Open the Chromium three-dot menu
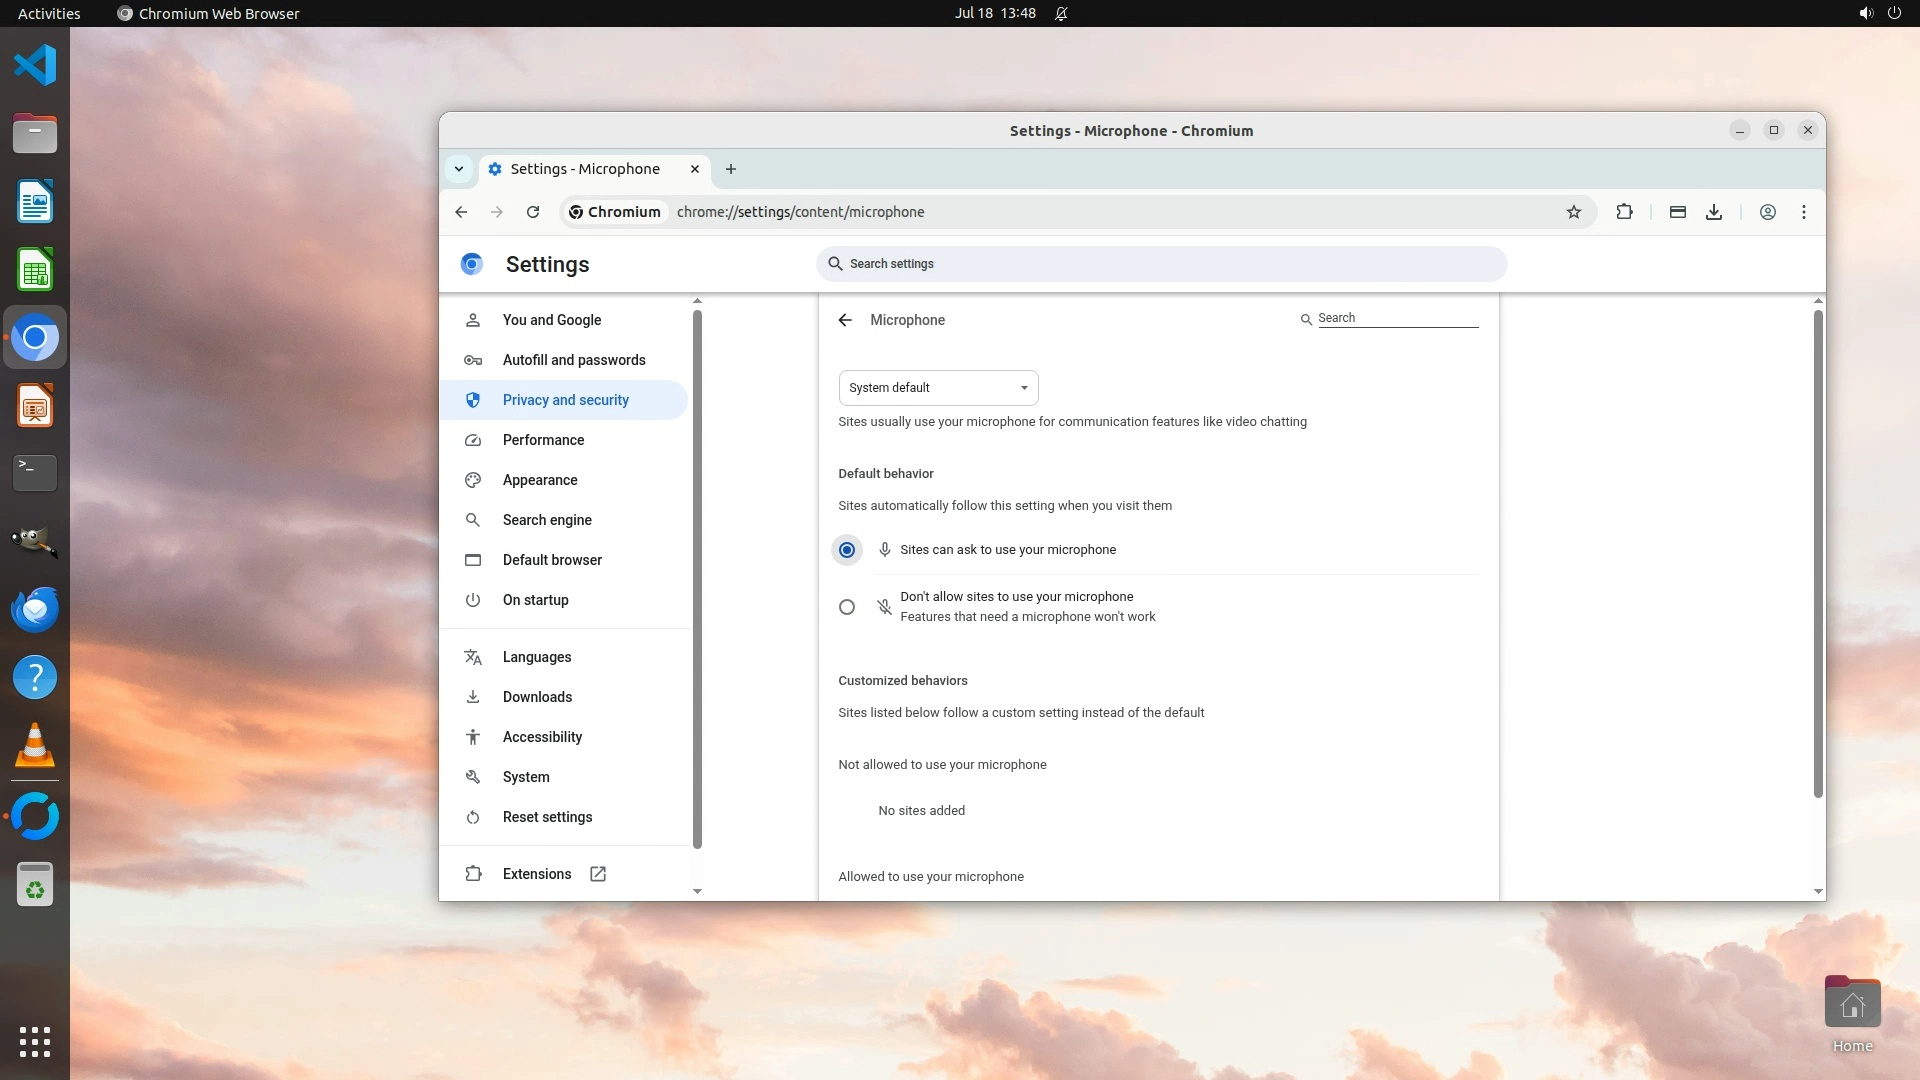 pyautogui.click(x=1803, y=212)
